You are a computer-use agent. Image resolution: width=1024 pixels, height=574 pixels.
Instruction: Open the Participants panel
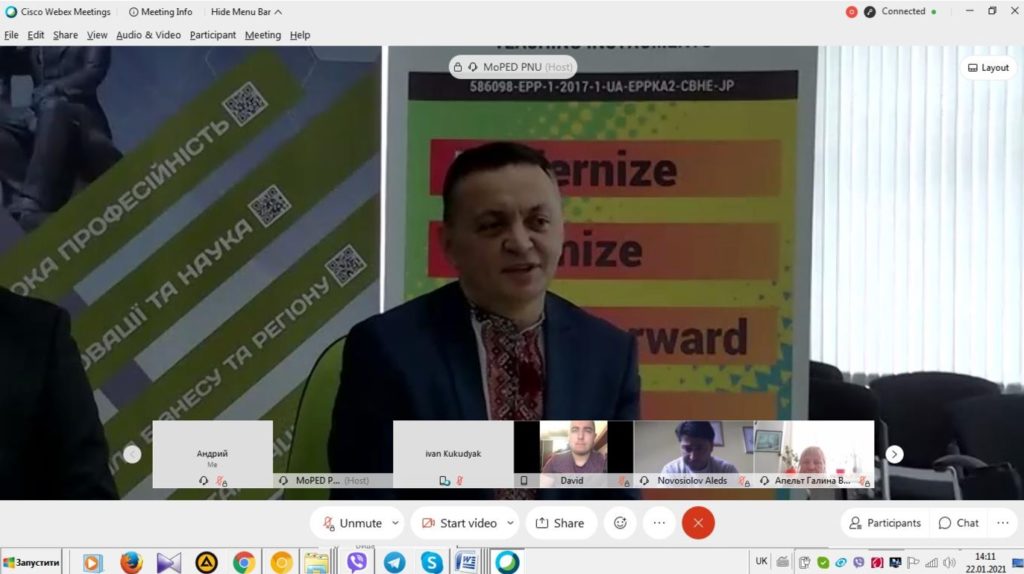886,523
